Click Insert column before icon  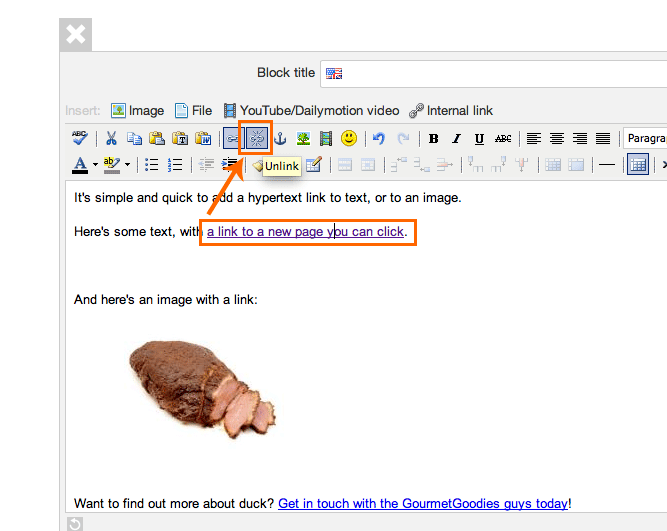pos(475,165)
